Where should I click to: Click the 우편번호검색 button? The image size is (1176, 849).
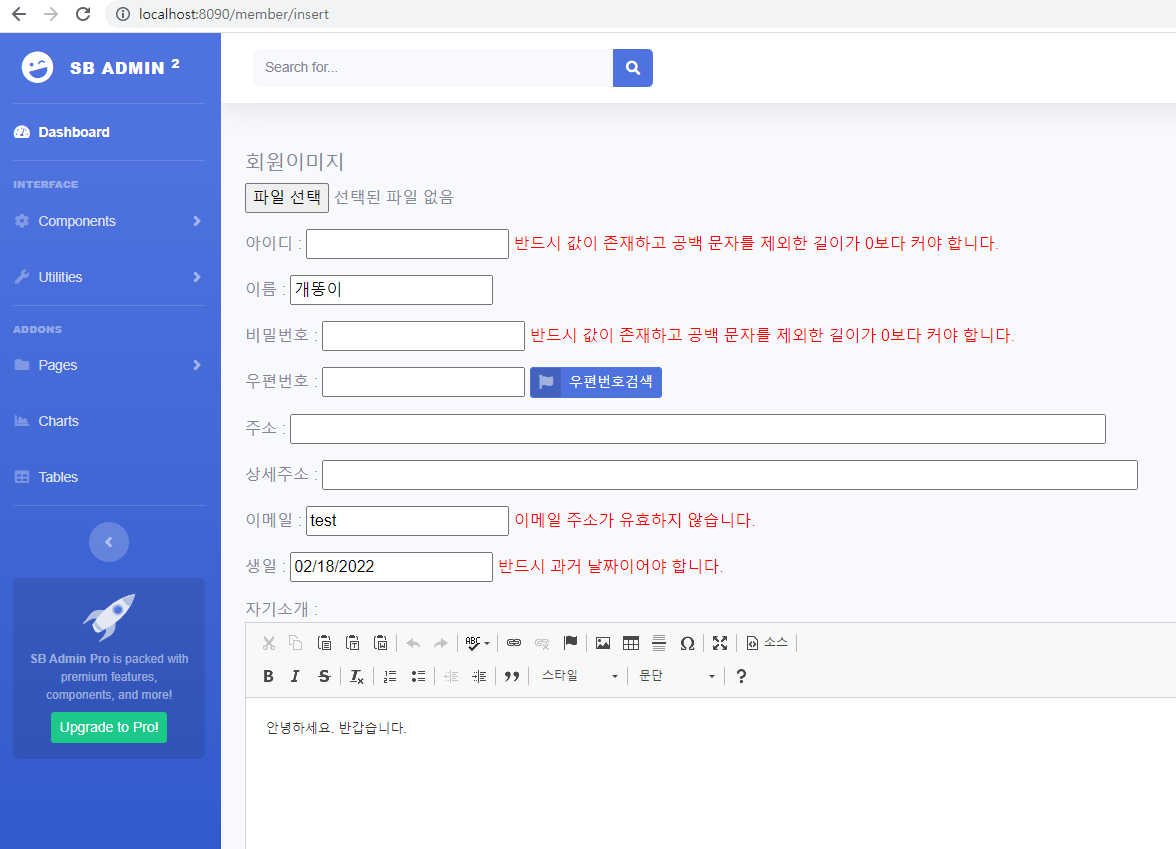pos(596,382)
